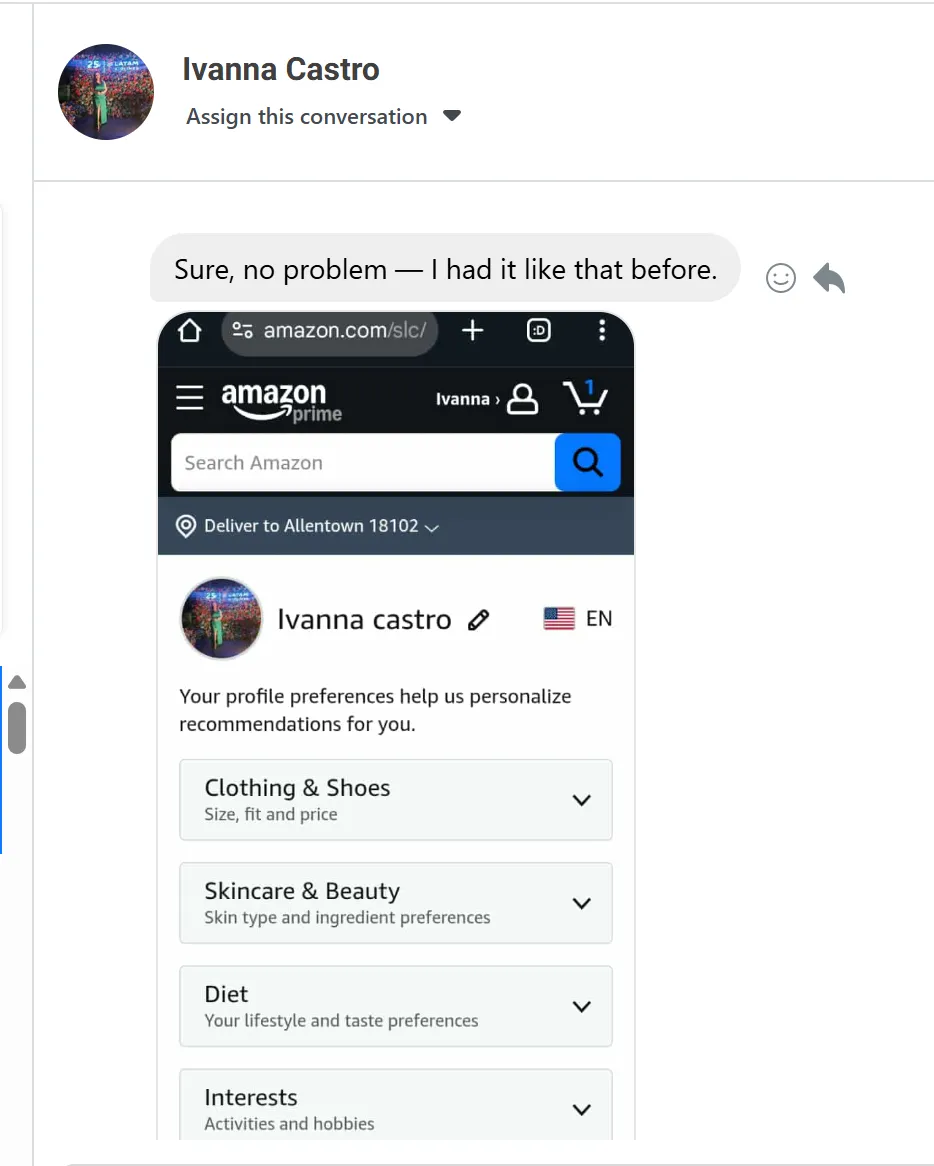Click the blue search magnifier button
This screenshot has width=934, height=1166.
pos(587,462)
